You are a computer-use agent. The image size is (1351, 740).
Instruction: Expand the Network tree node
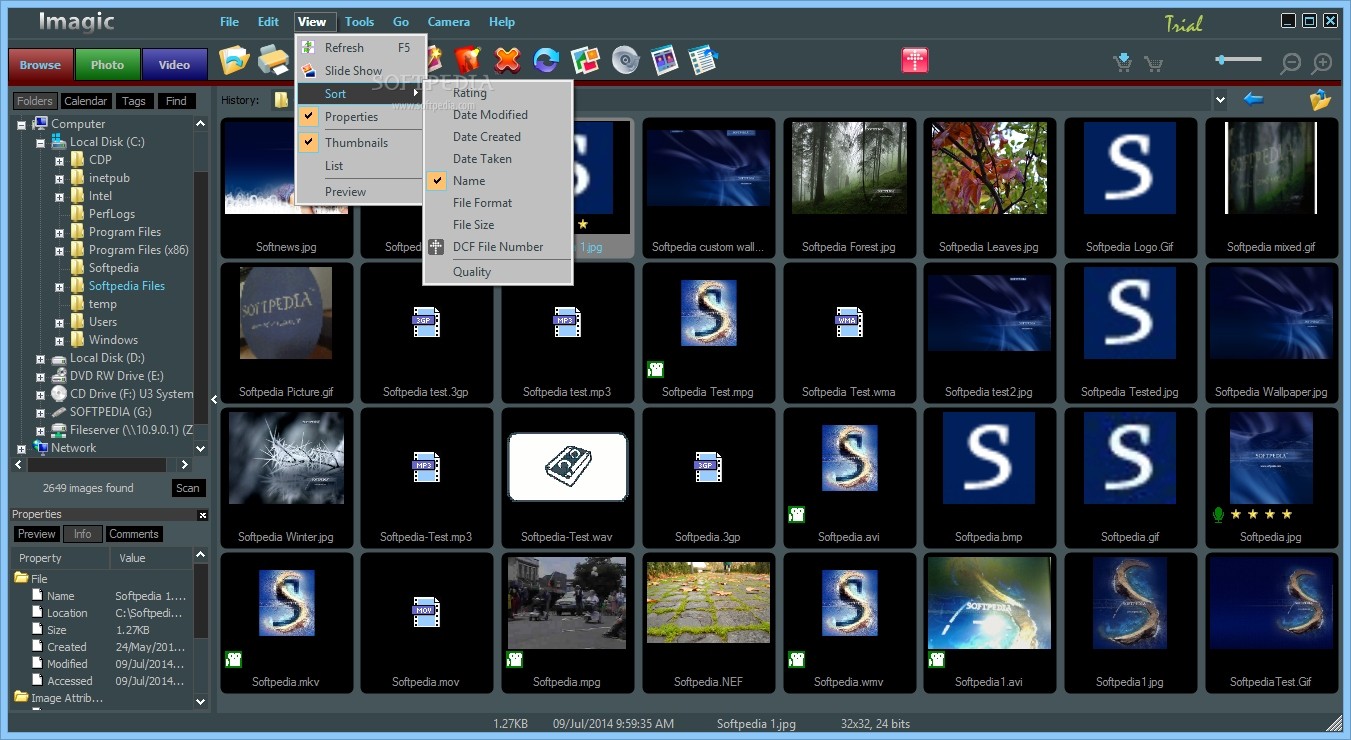point(21,448)
